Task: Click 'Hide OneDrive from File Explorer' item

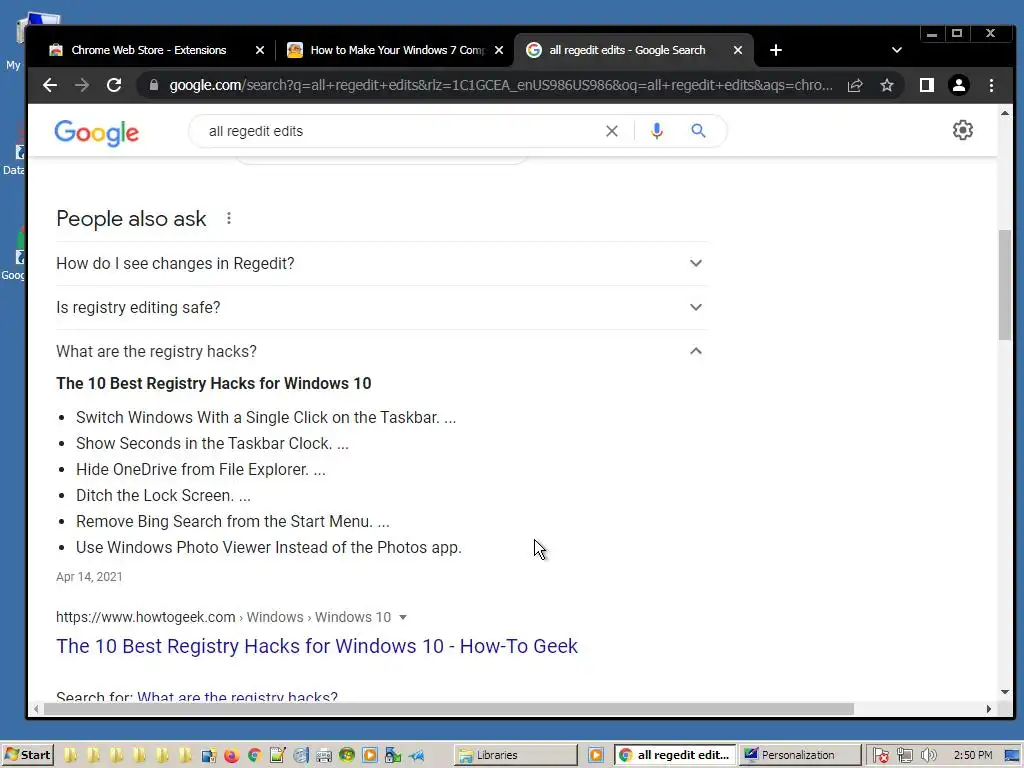Action: coord(200,470)
